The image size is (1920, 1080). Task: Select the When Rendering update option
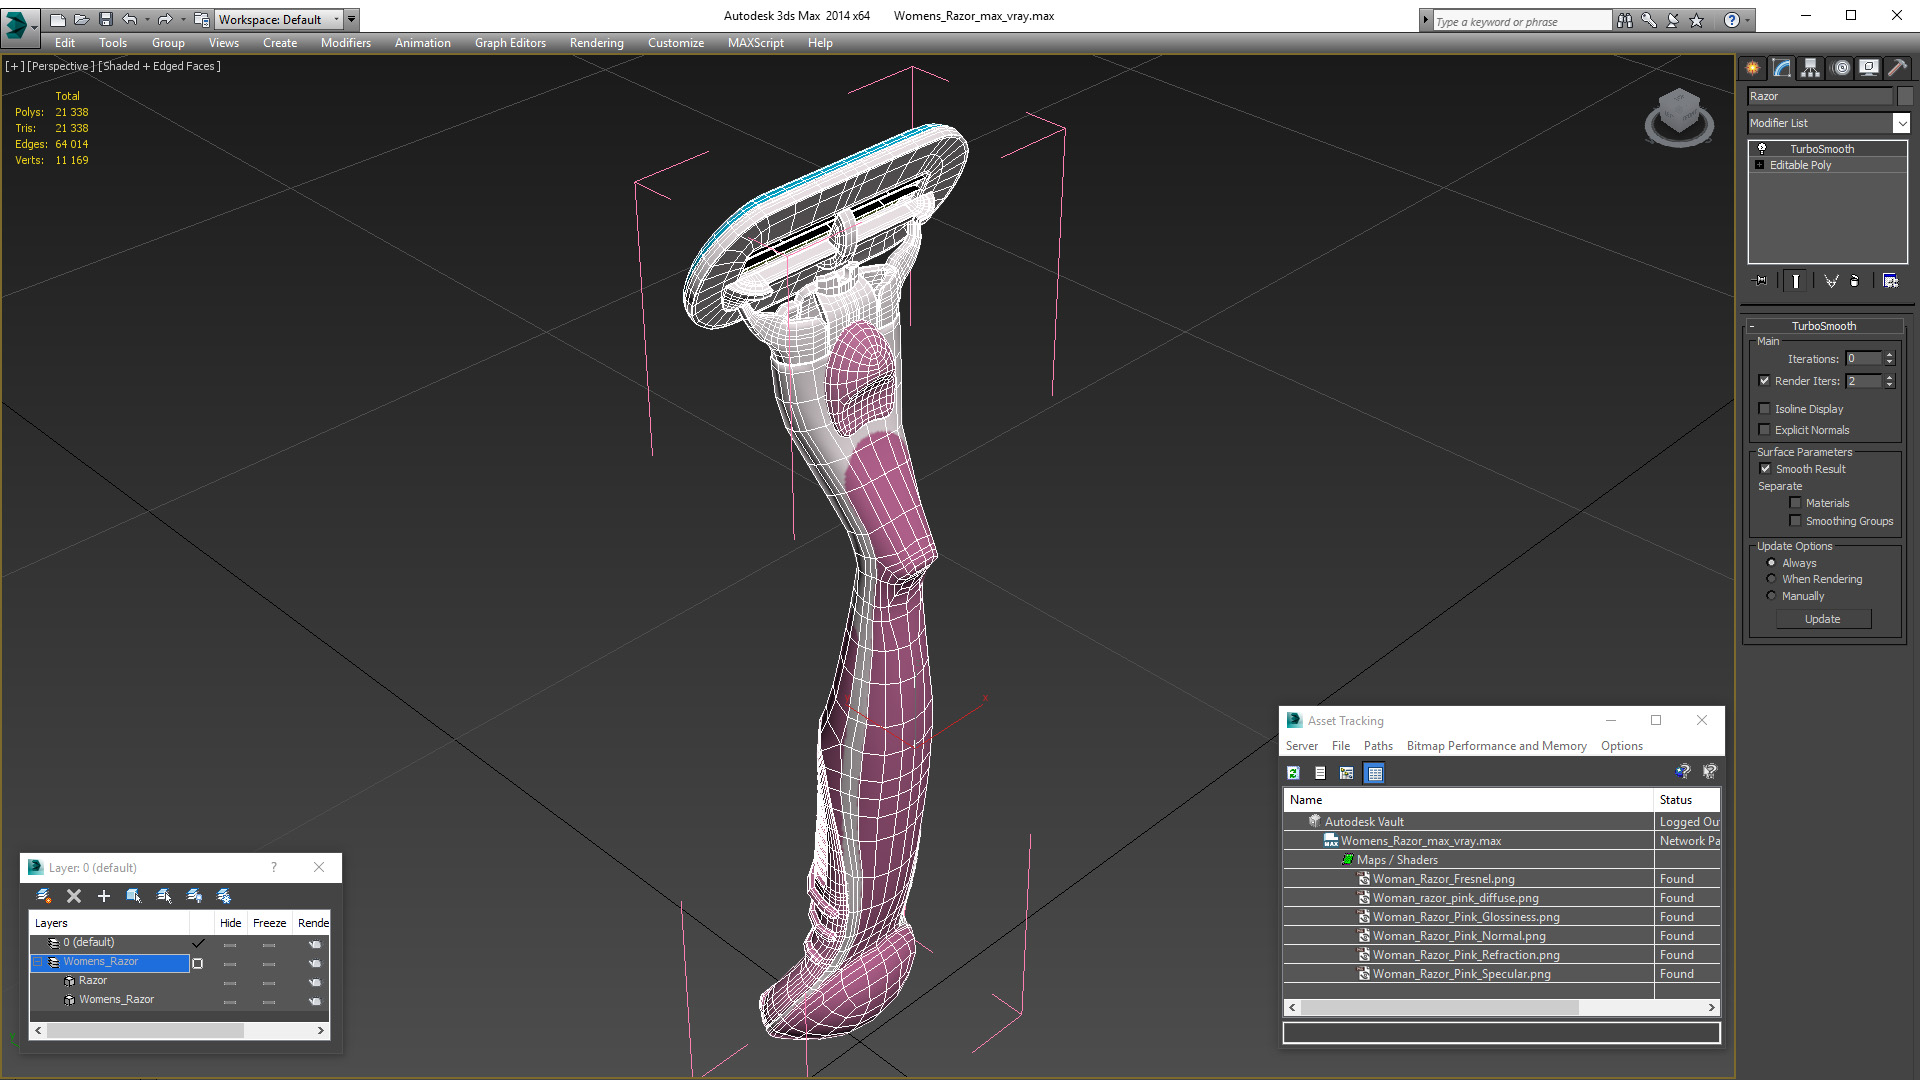point(1772,579)
